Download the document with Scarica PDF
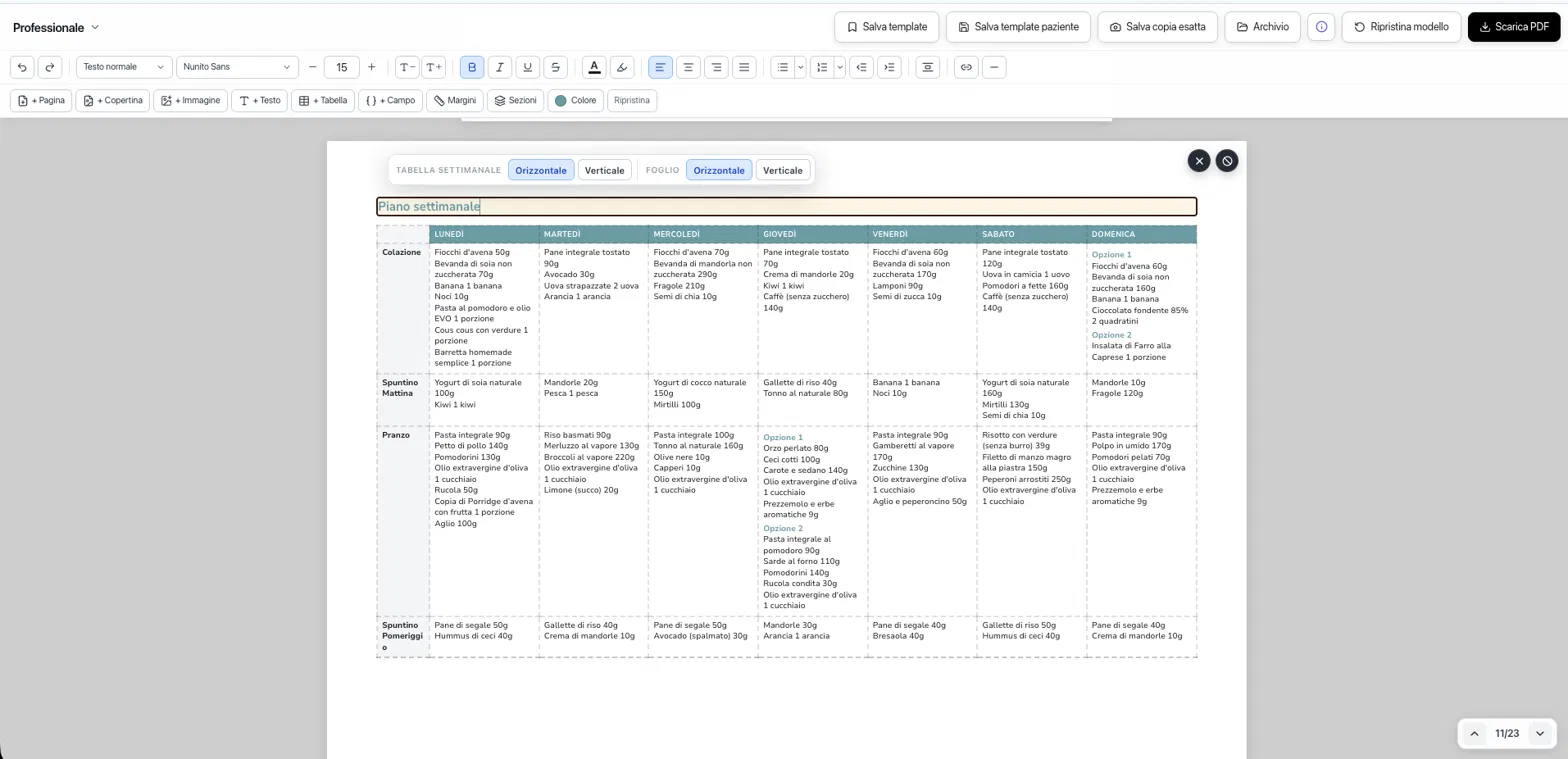The width and height of the screenshot is (1568, 759). point(1514,27)
